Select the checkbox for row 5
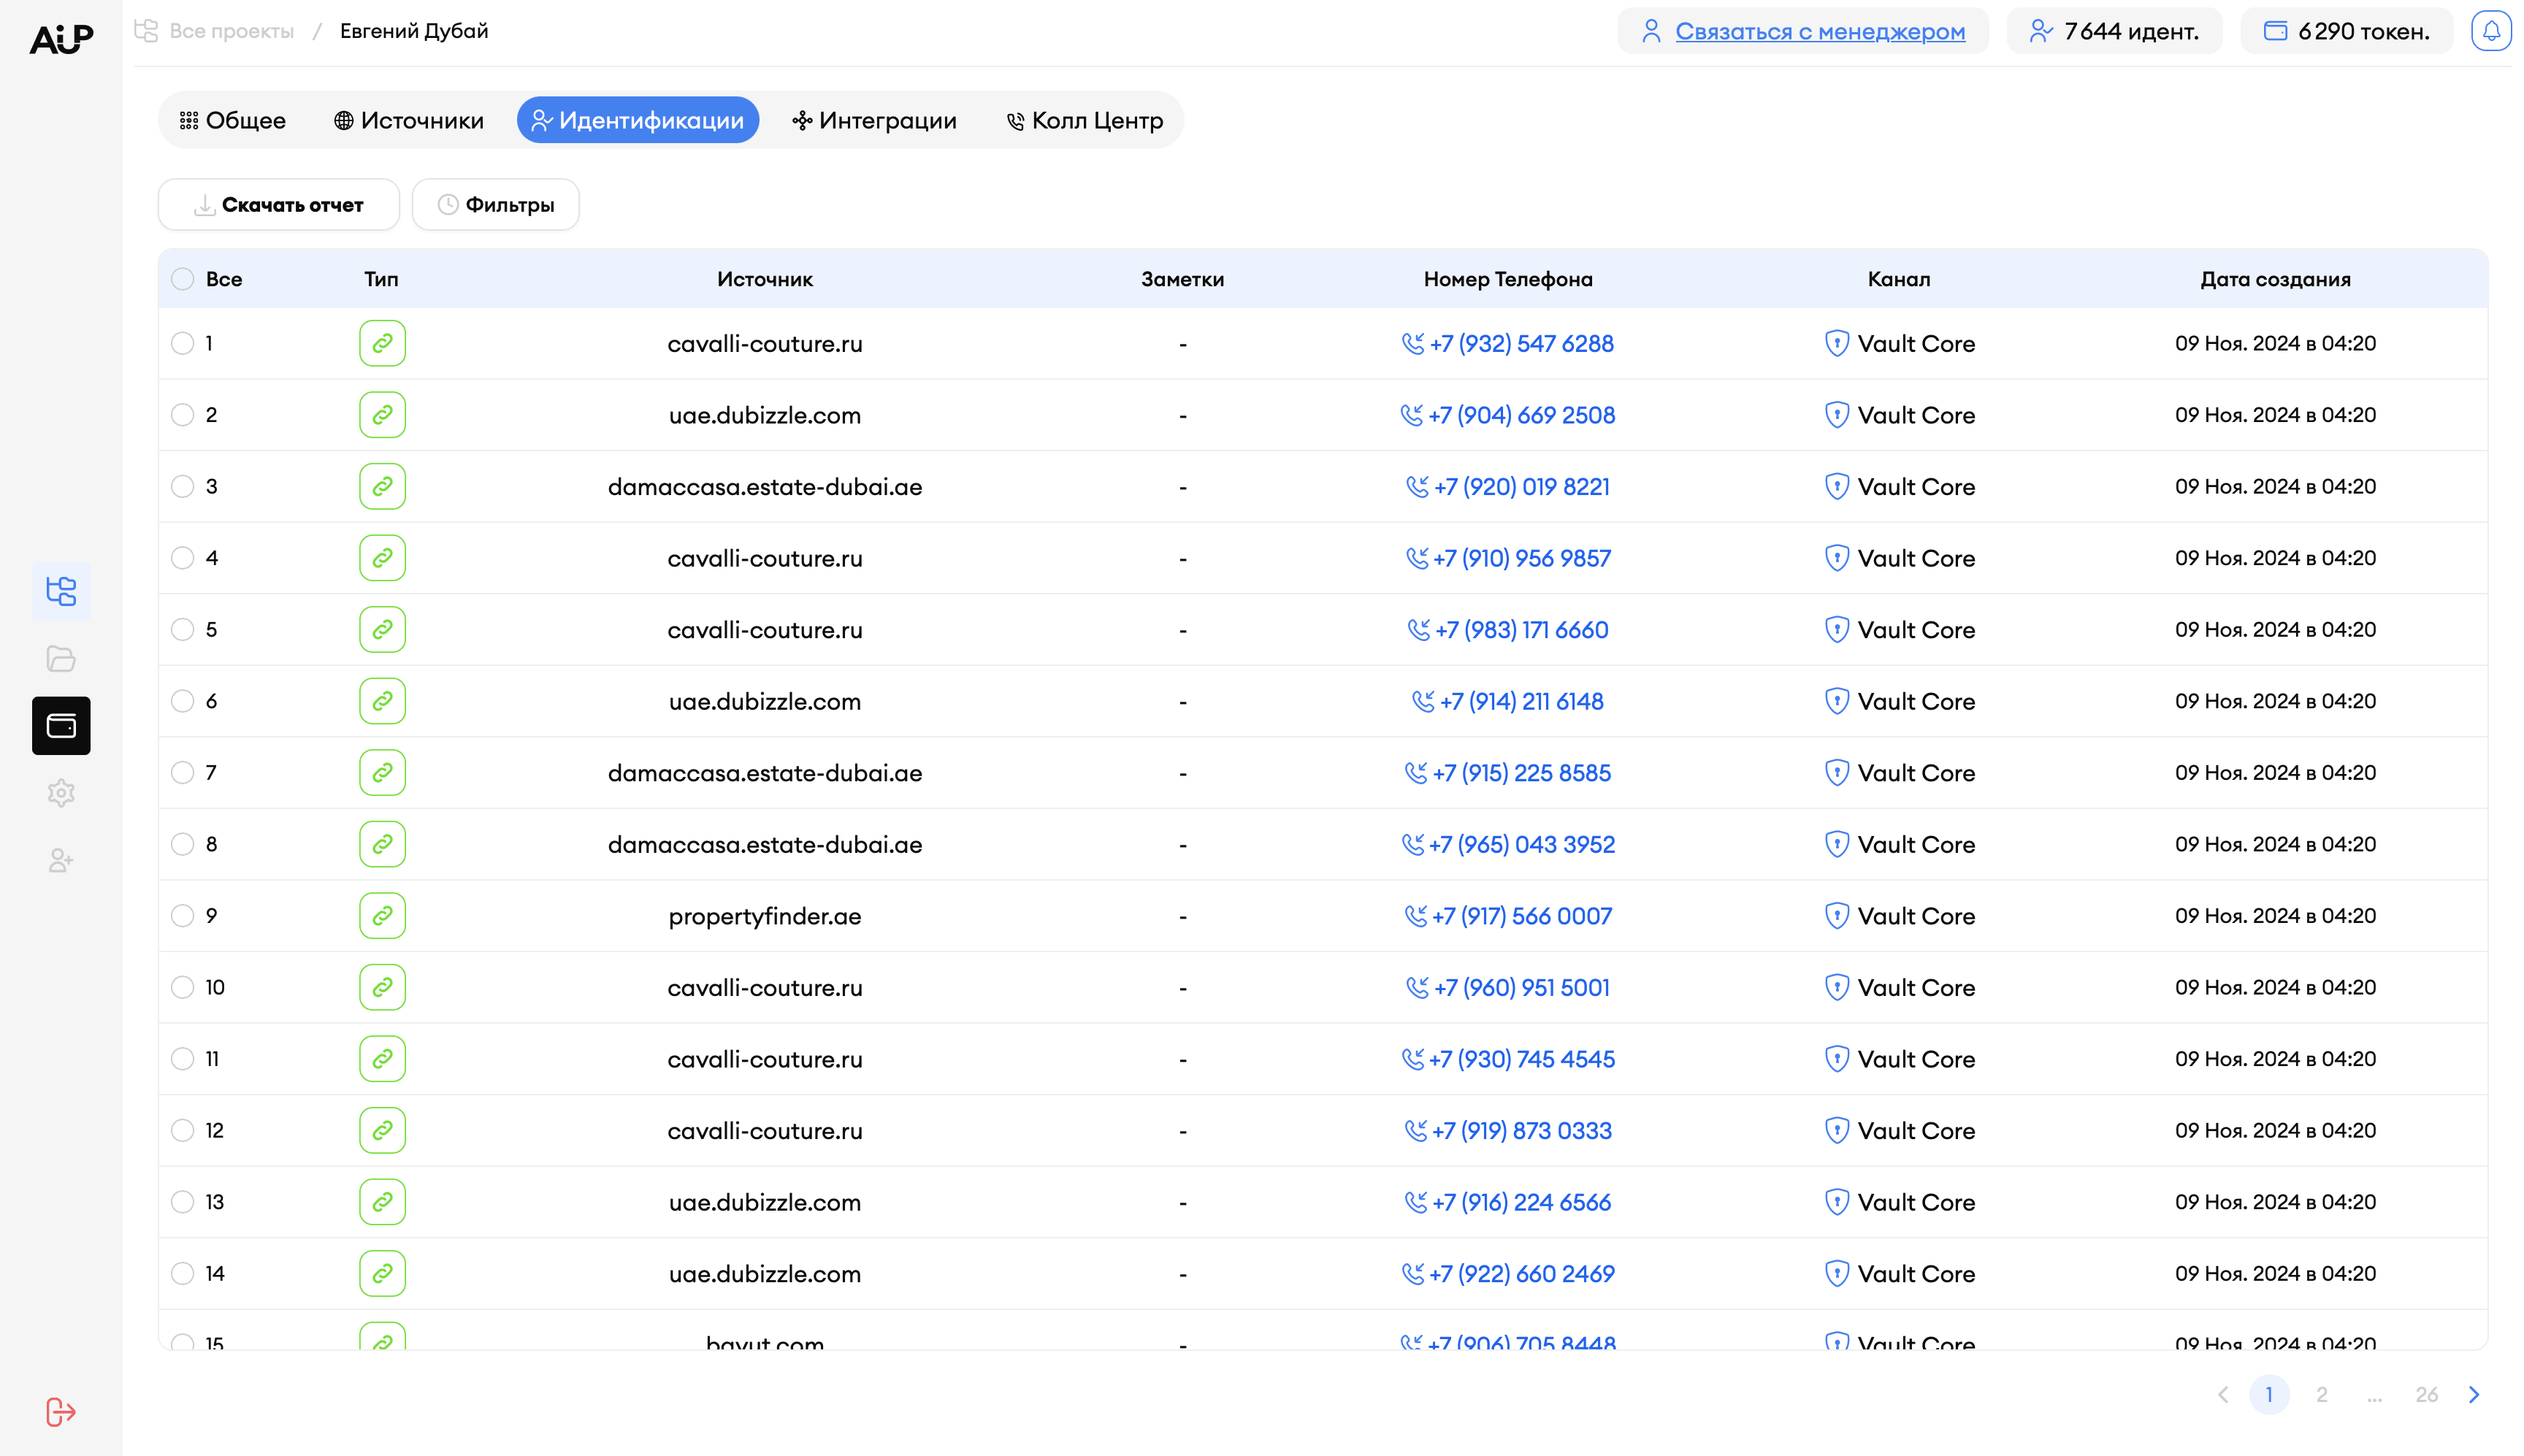Screen dimensions: 2524x1456 tap(182, 629)
